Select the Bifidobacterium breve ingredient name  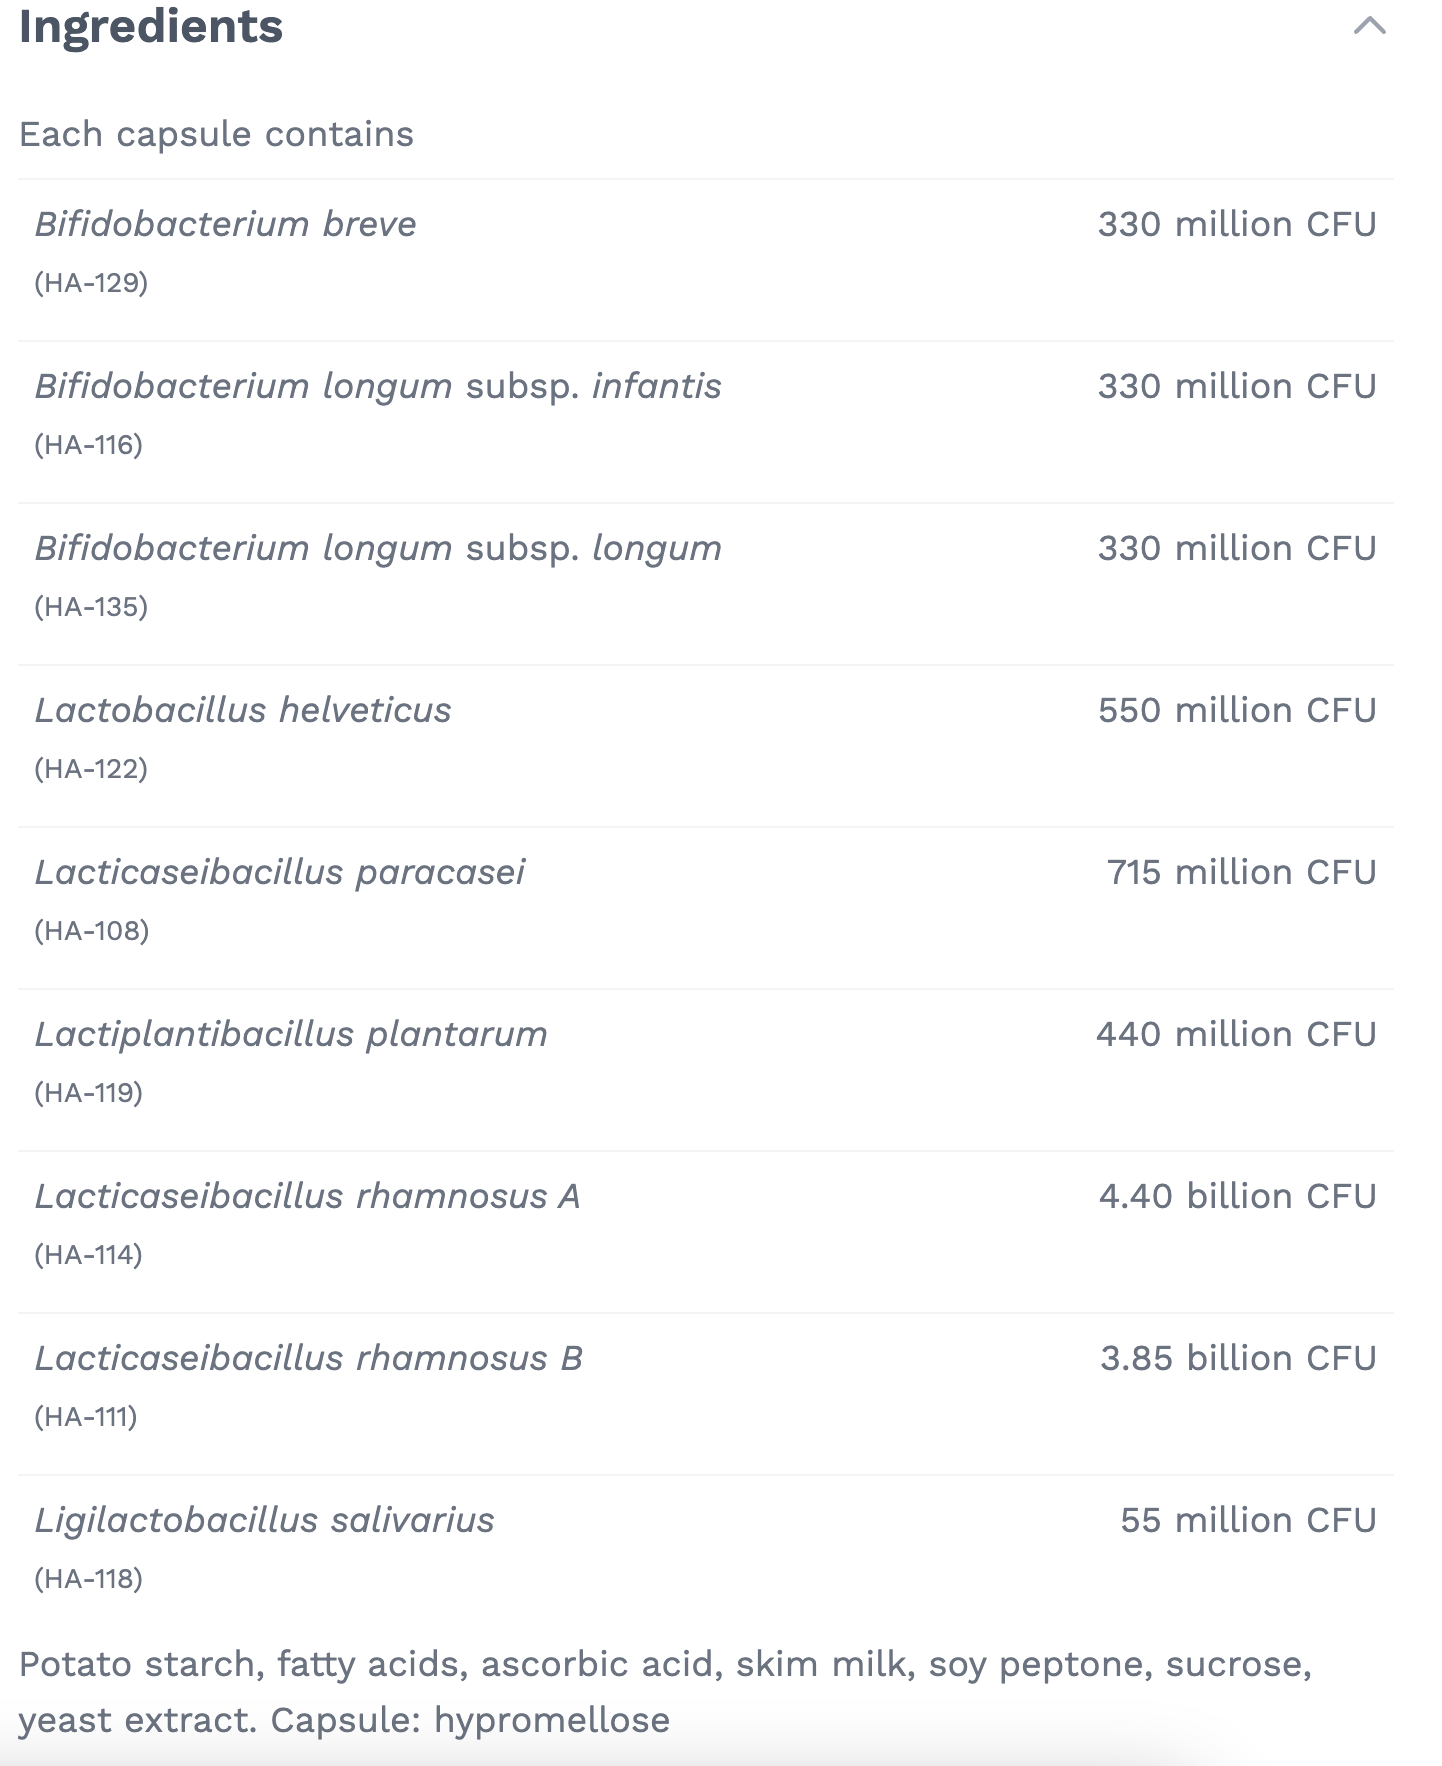226,224
